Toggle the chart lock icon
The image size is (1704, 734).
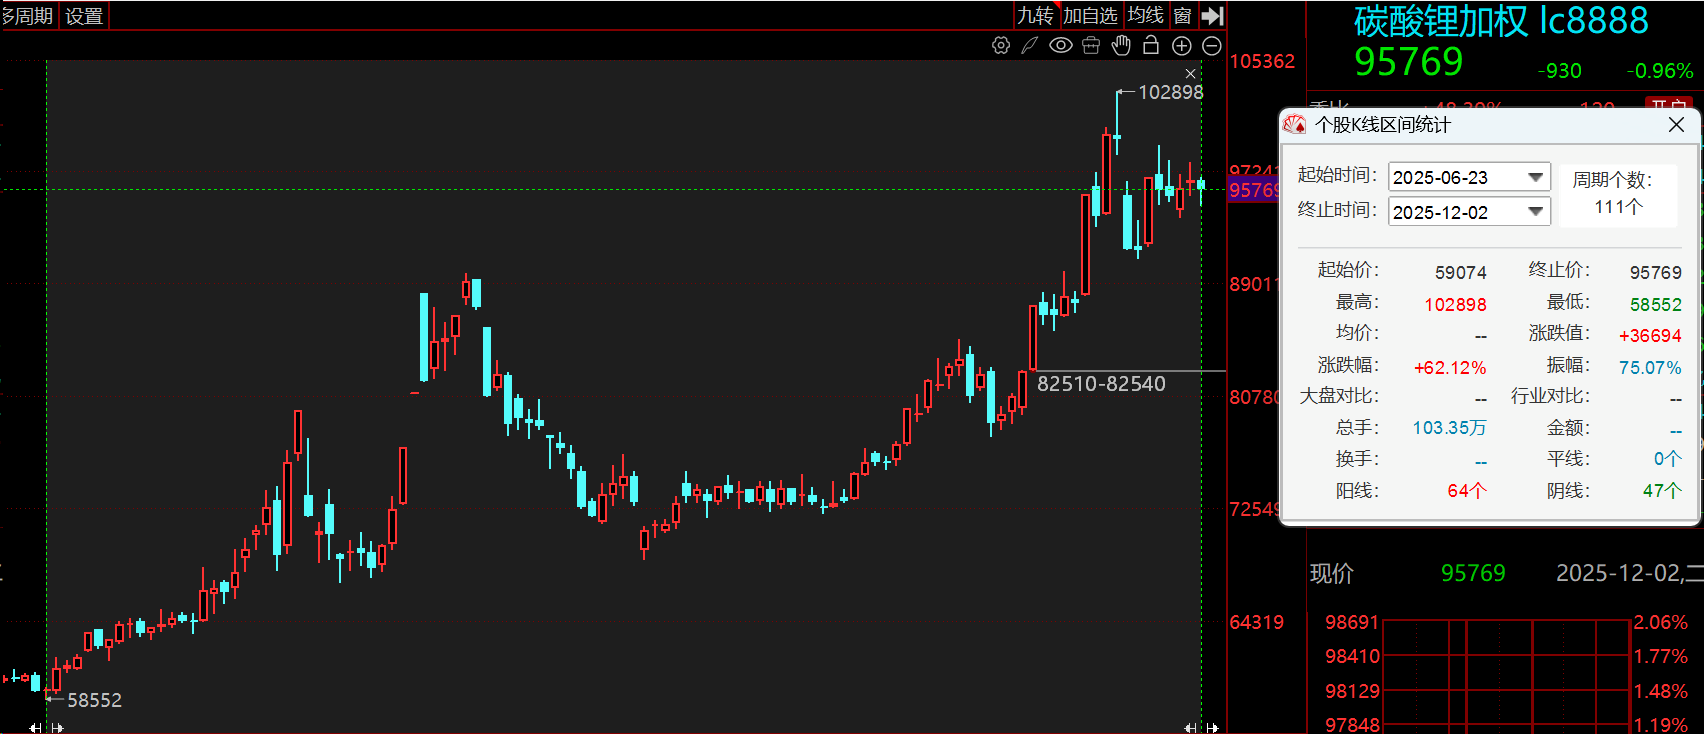click(1151, 45)
